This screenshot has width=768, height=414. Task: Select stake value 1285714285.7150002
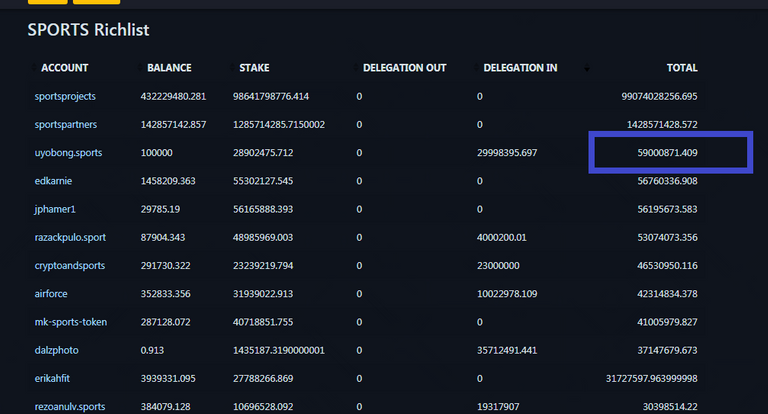coord(279,124)
